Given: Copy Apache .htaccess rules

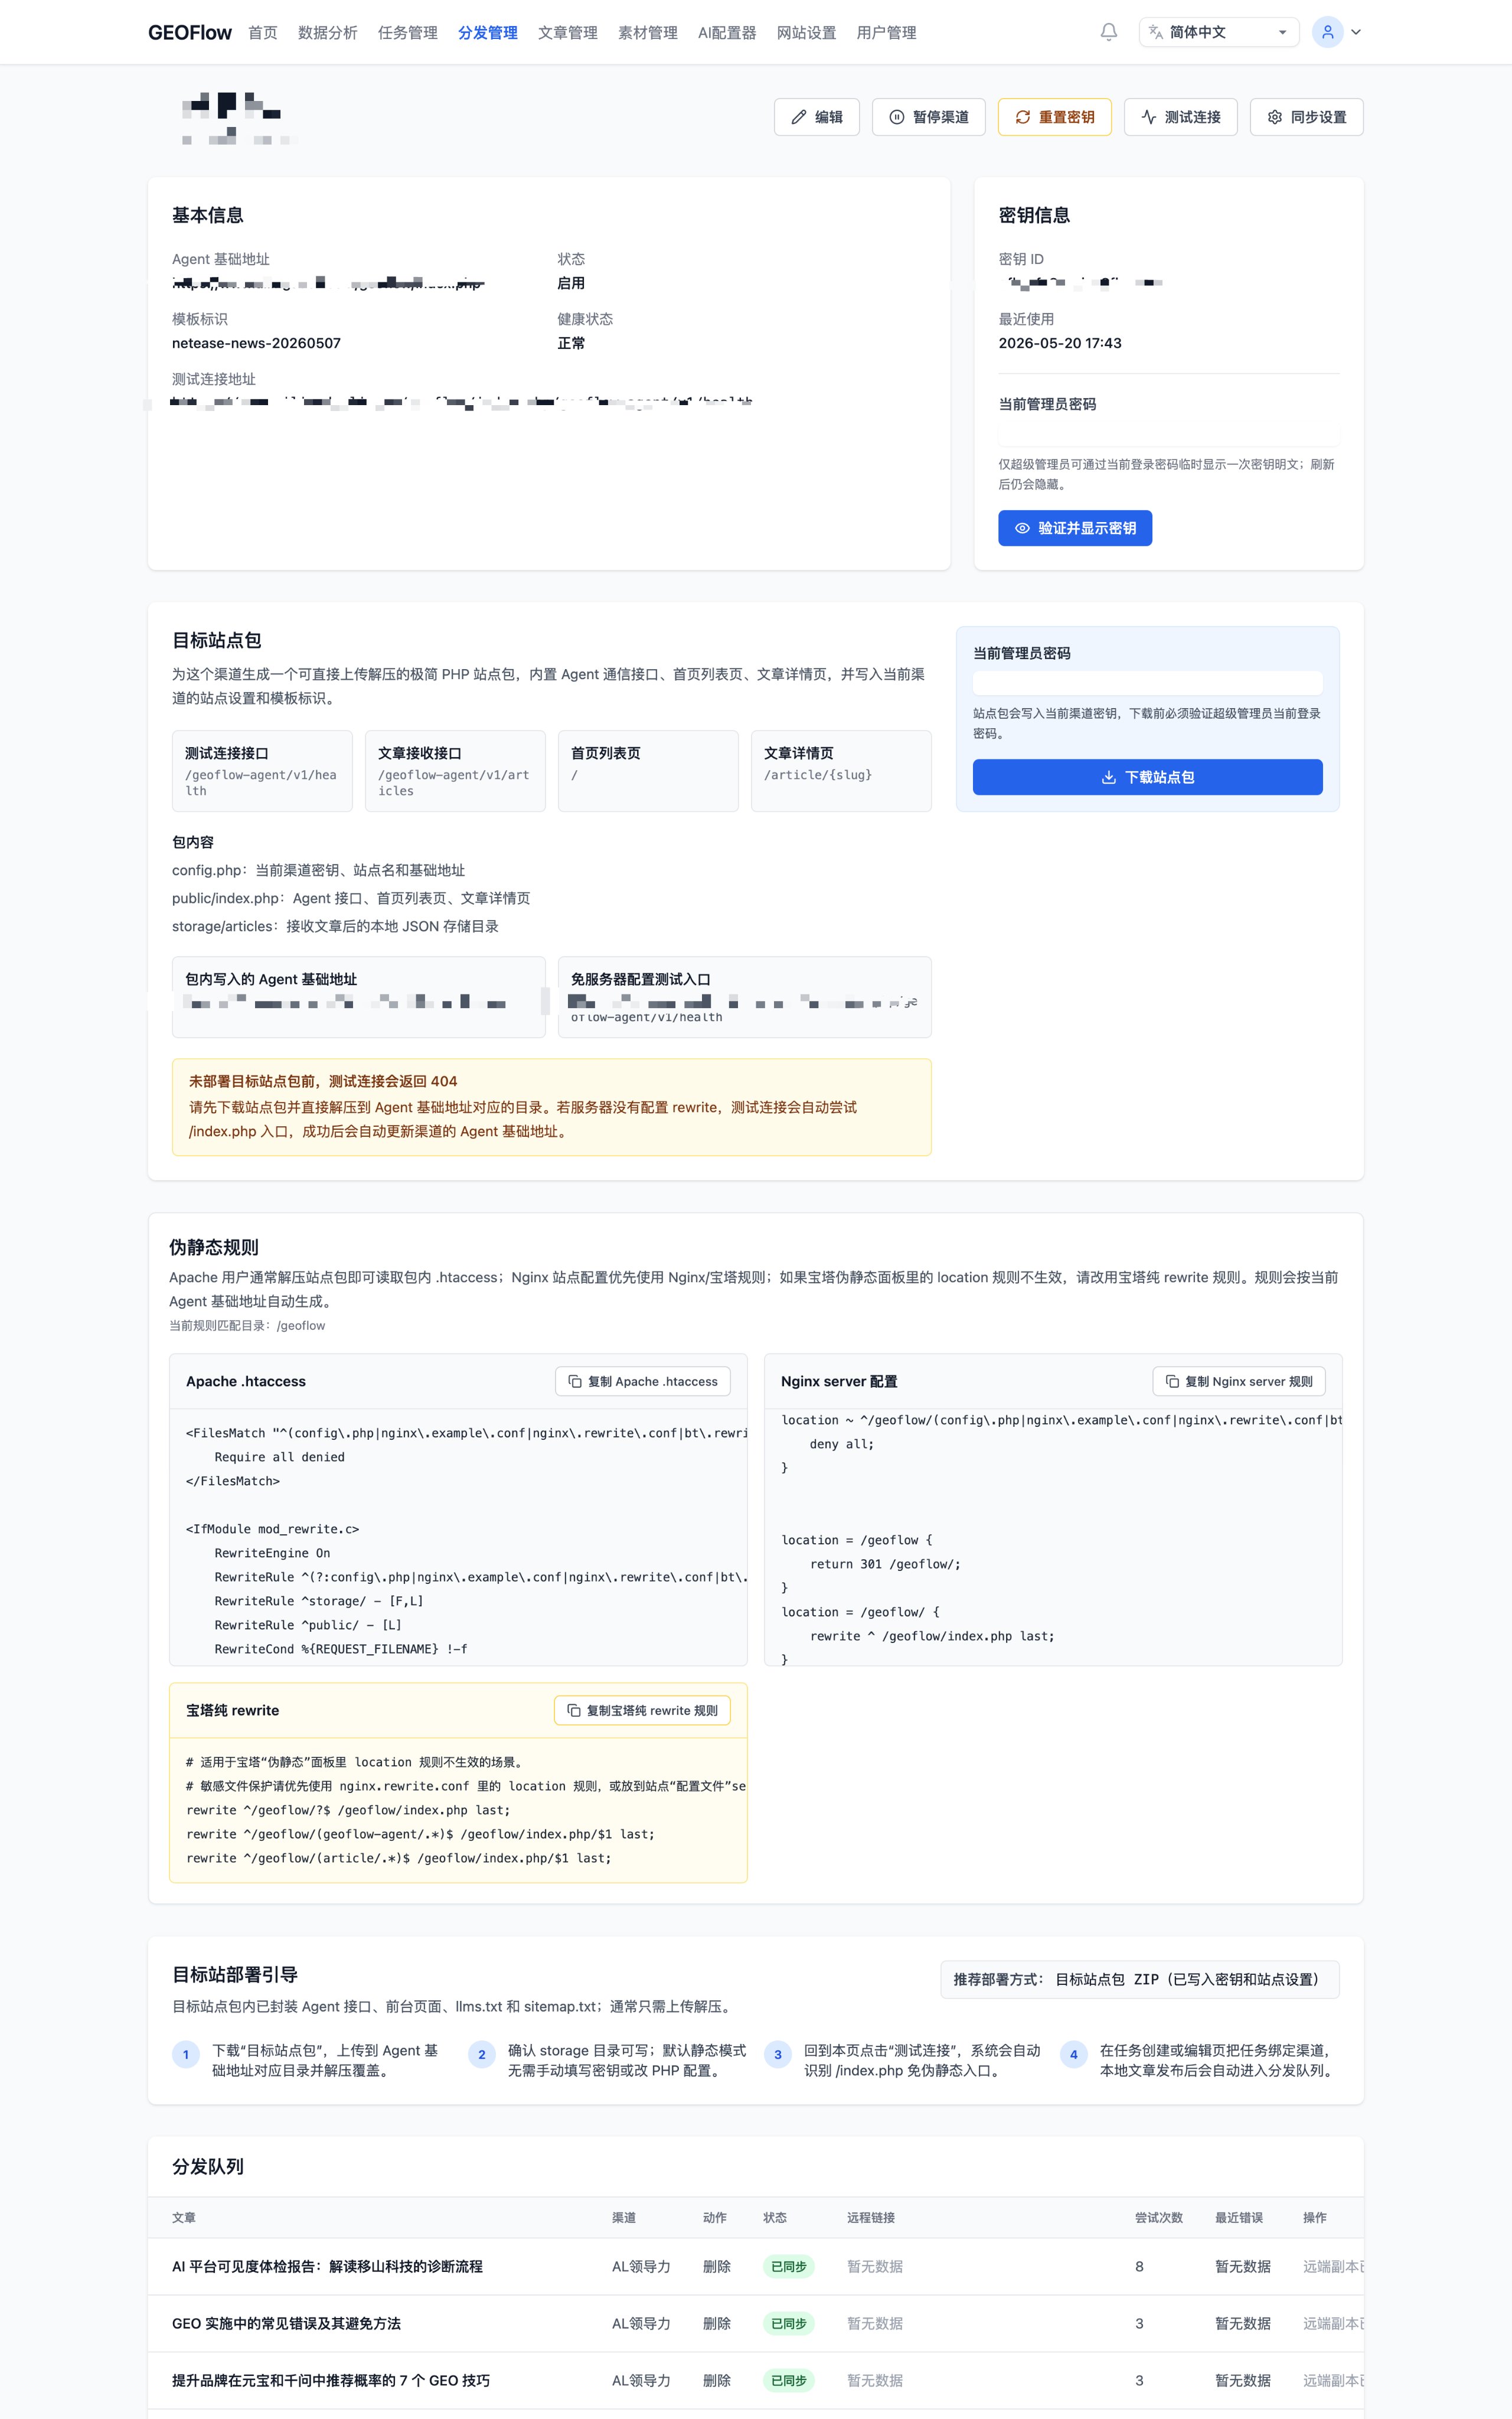Looking at the screenshot, I should (x=643, y=1381).
